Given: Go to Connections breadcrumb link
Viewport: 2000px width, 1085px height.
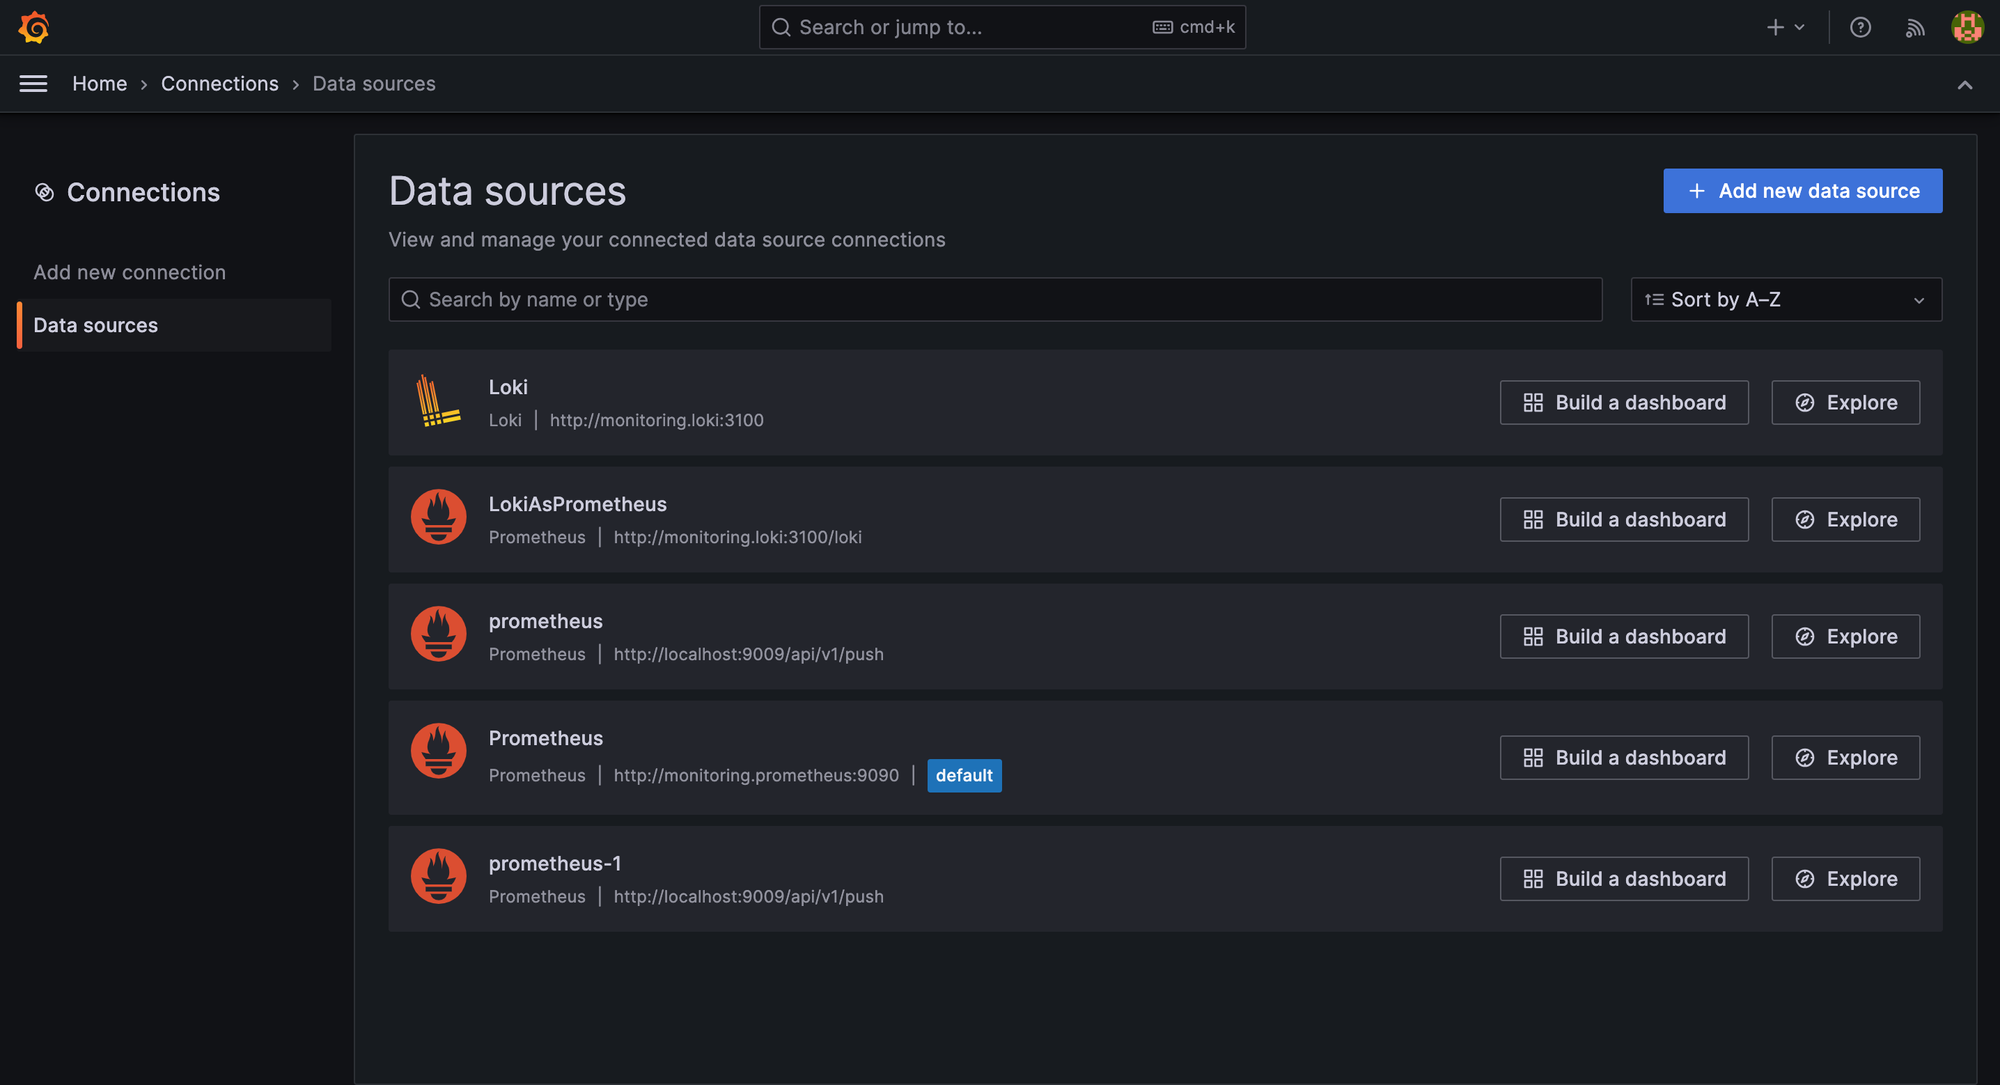Looking at the screenshot, I should point(220,84).
